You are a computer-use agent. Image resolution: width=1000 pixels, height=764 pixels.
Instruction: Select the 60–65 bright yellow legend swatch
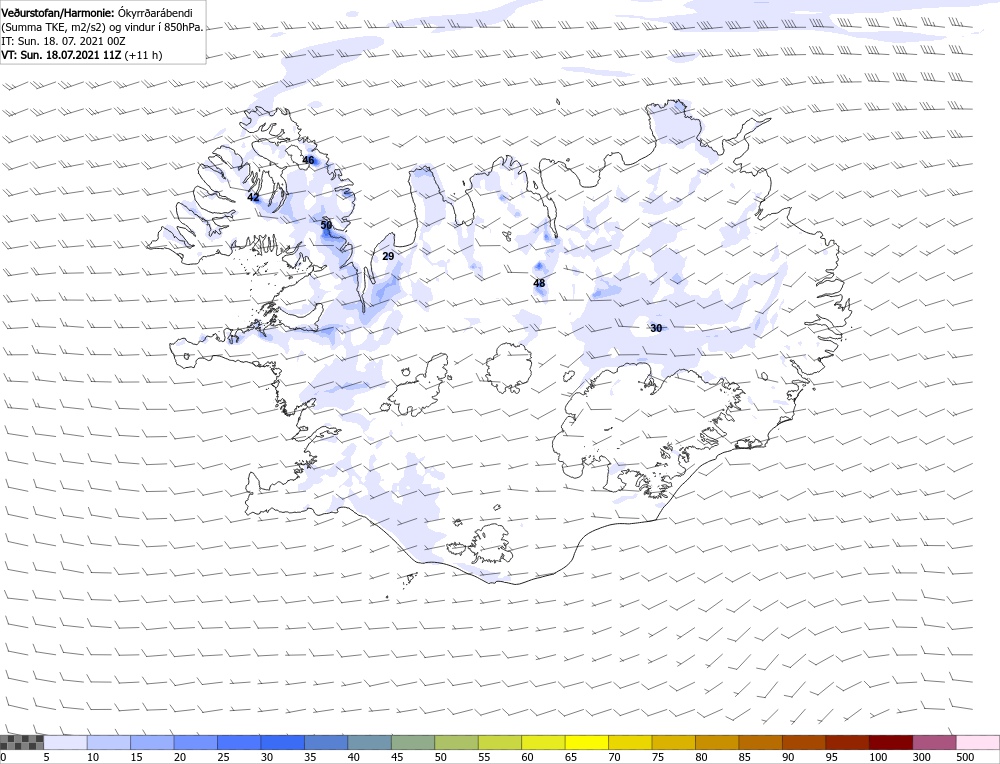point(543,742)
